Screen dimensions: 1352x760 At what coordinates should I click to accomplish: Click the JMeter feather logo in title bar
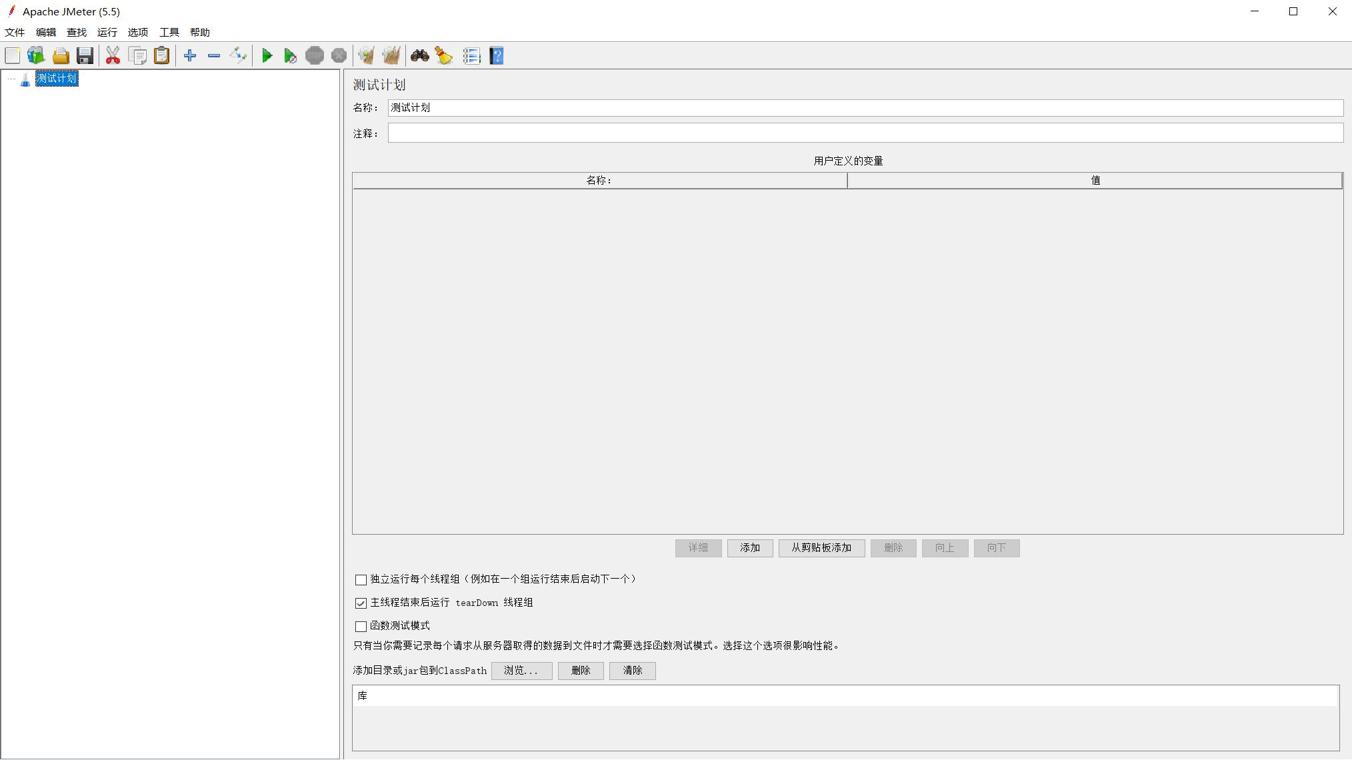pos(12,11)
